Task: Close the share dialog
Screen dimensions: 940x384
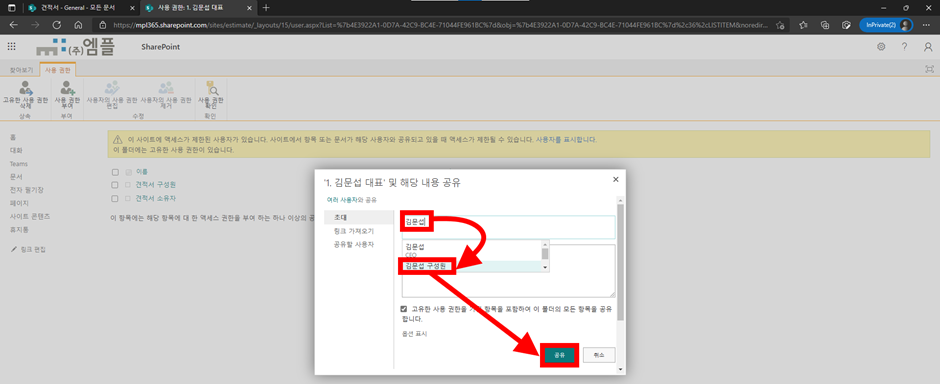Action: click(615, 179)
